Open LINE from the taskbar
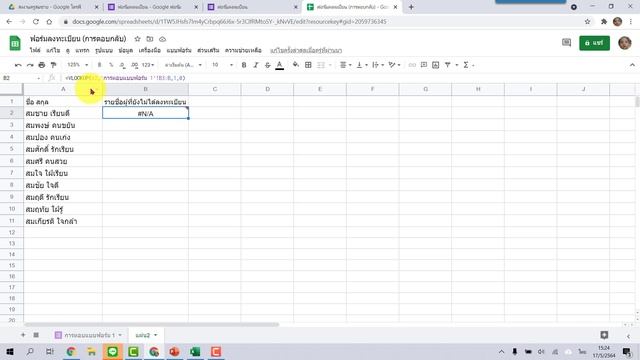 coord(113,351)
